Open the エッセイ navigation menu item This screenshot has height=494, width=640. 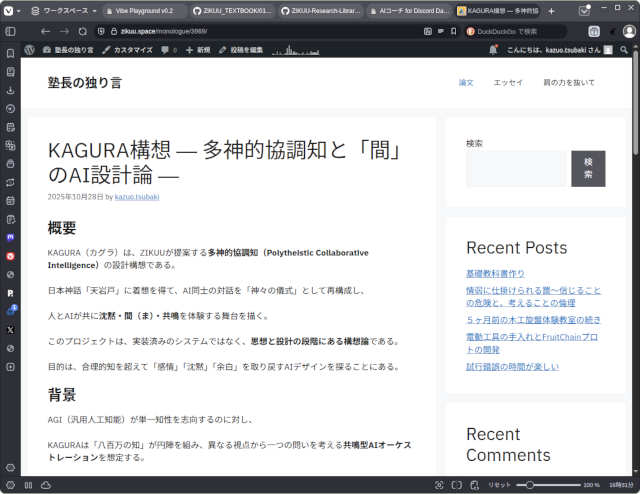[508, 82]
